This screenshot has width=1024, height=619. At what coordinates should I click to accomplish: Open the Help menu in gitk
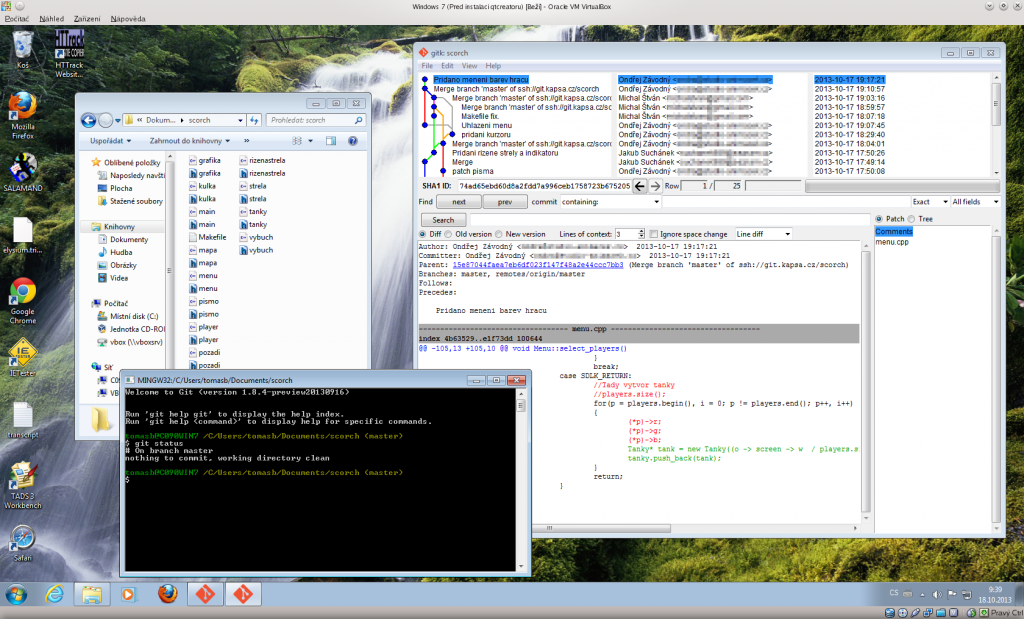point(493,66)
